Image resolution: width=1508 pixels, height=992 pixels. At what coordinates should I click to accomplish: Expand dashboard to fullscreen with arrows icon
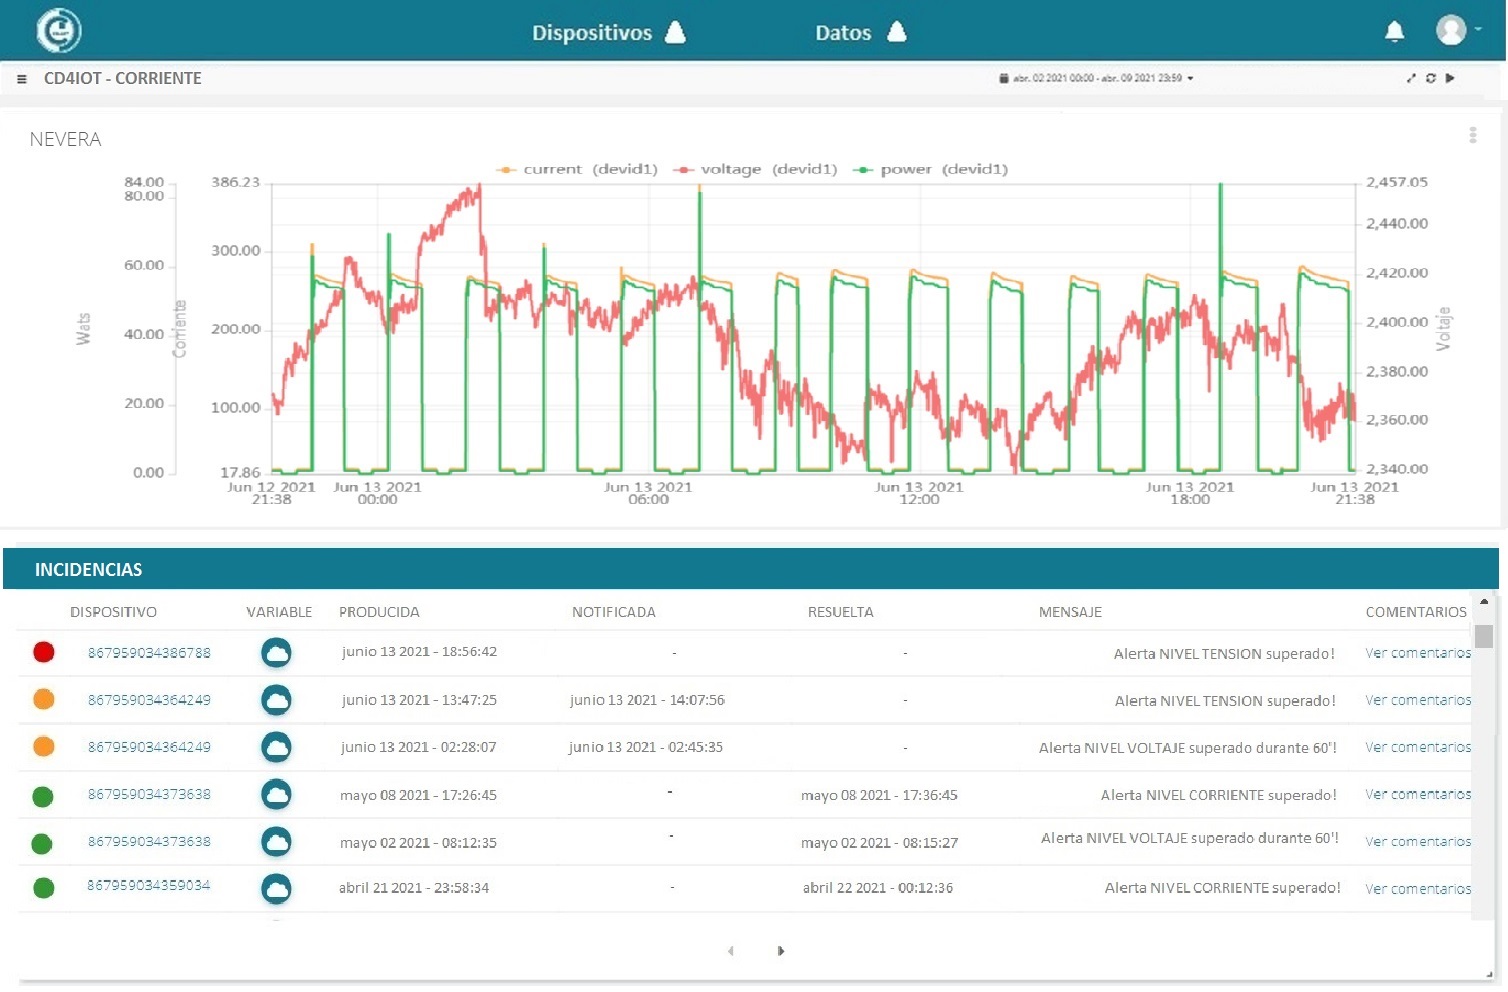[x=1411, y=78]
